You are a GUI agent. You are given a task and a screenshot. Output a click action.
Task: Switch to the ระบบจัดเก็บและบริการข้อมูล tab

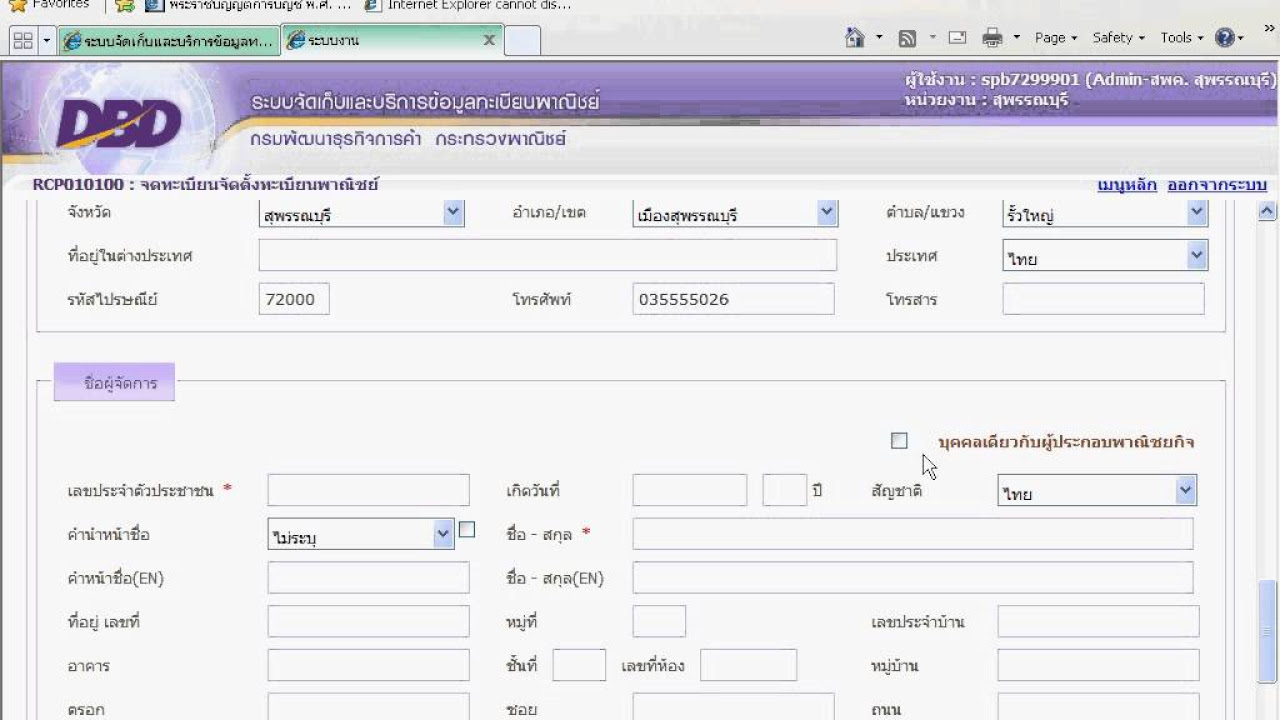tap(168, 40)
